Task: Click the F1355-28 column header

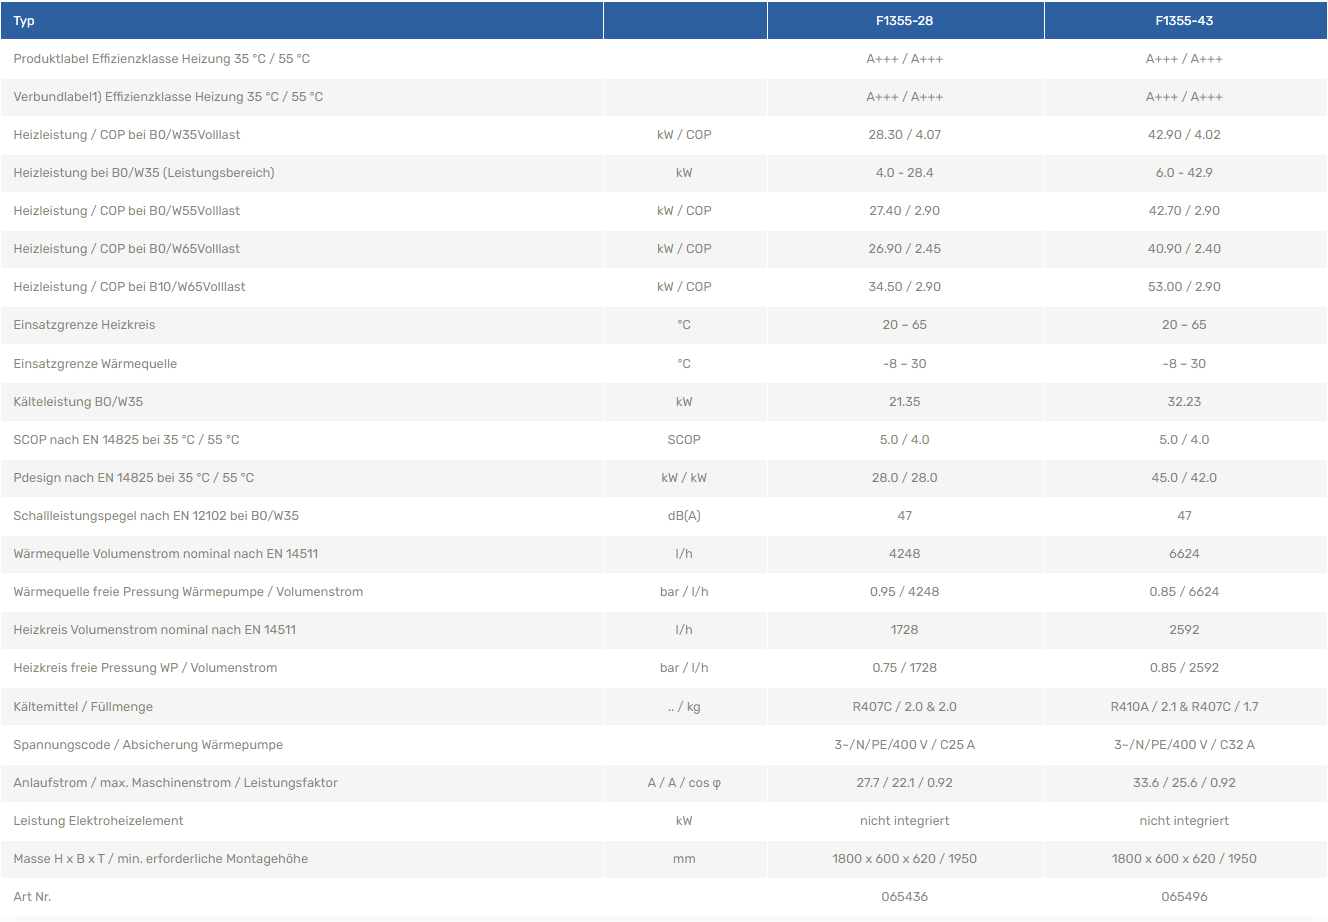Action: [x=904, y=21]
